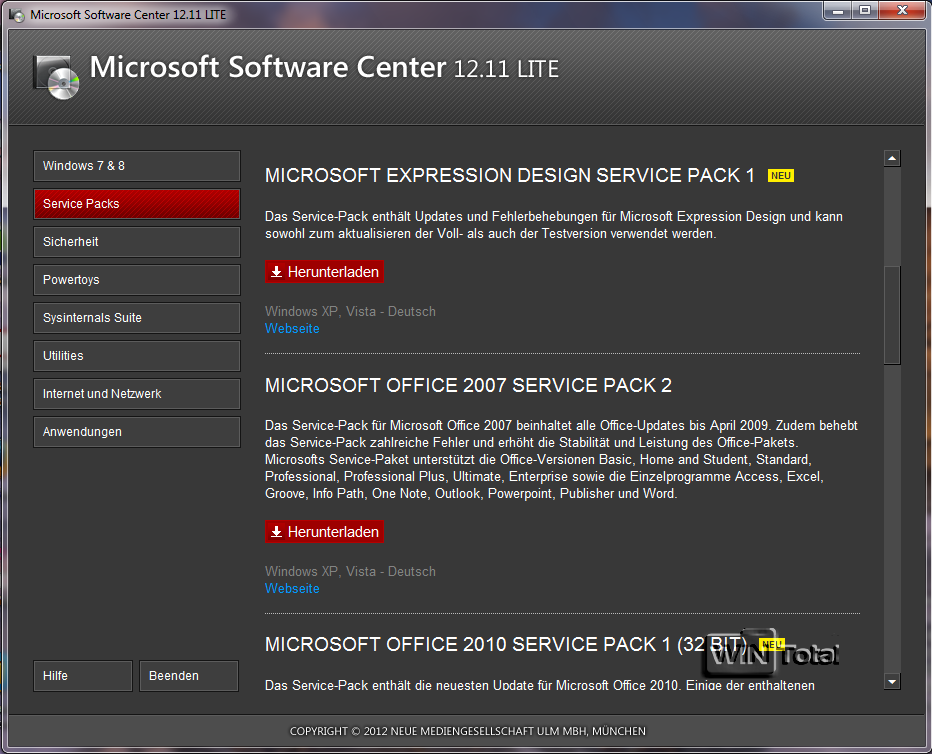
Task: Show the Sysinternals Suite category
Action: (x=137, y=318)
